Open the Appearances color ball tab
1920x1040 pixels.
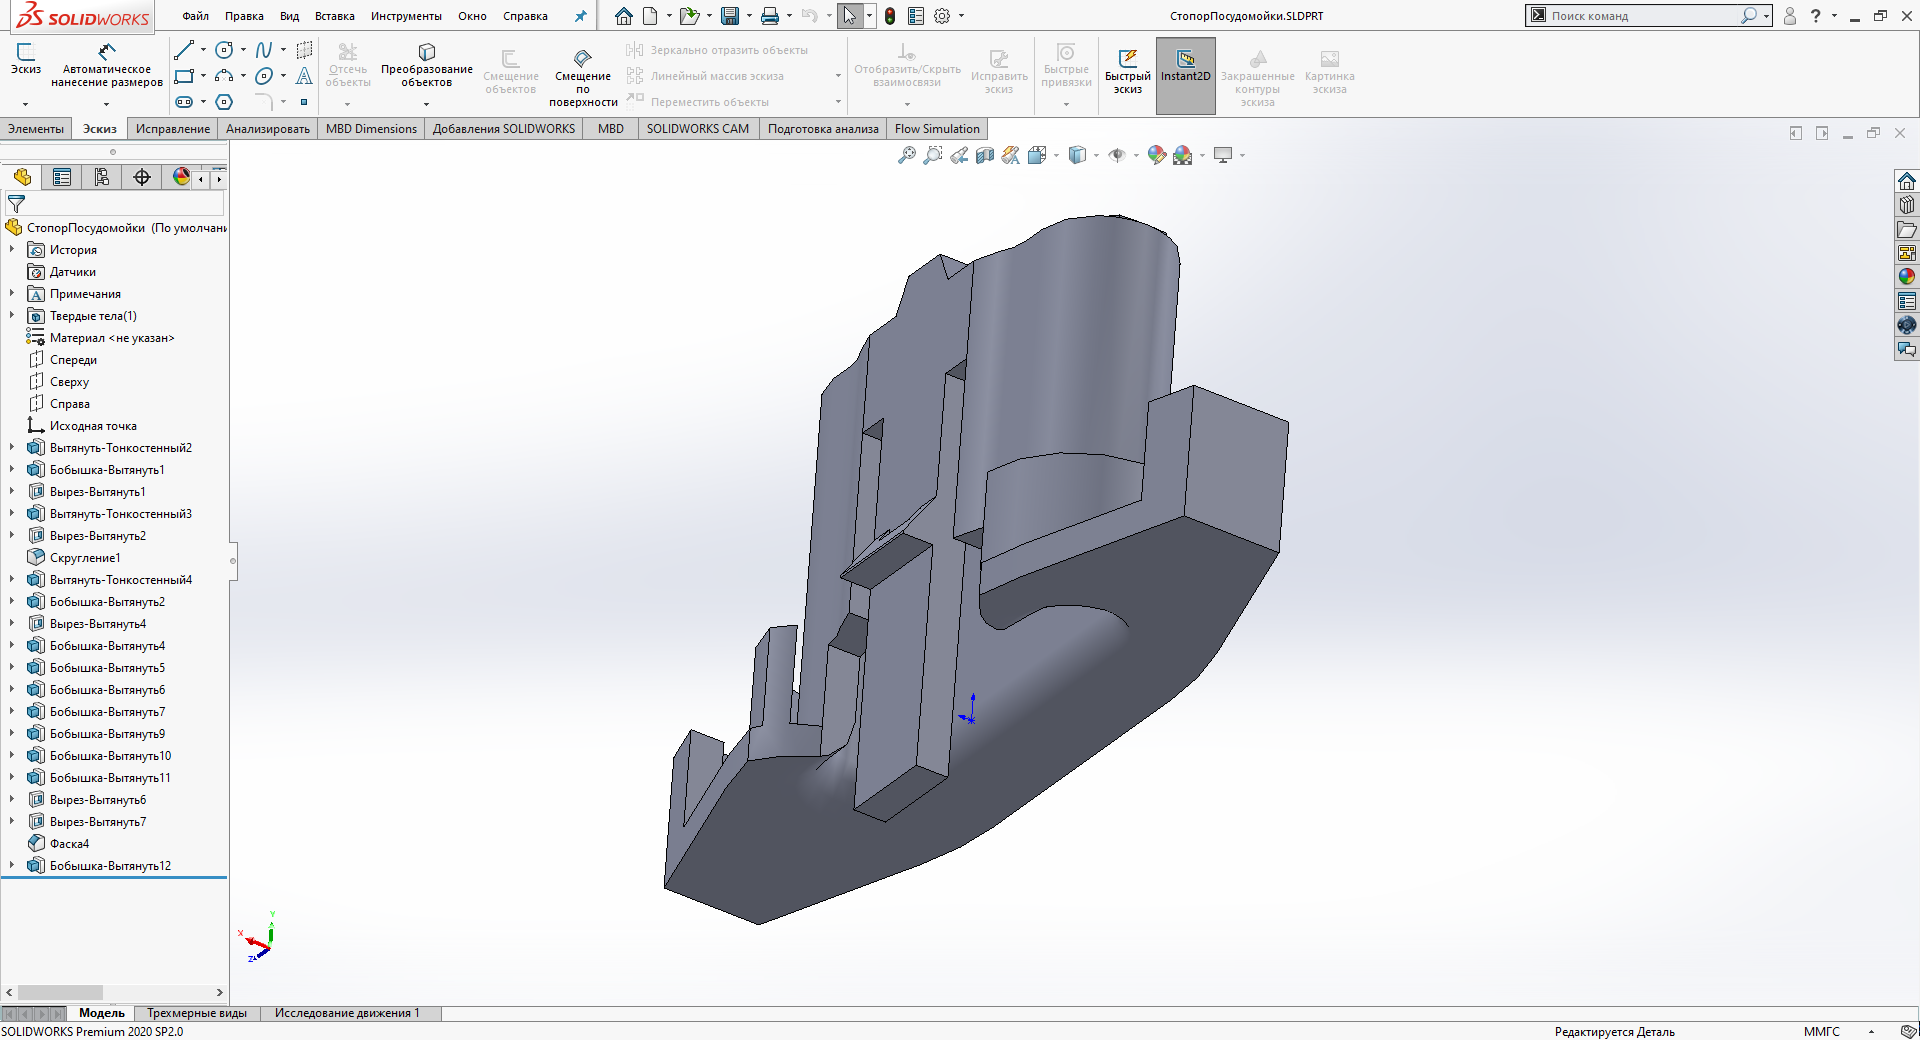(x=181, y=177)
